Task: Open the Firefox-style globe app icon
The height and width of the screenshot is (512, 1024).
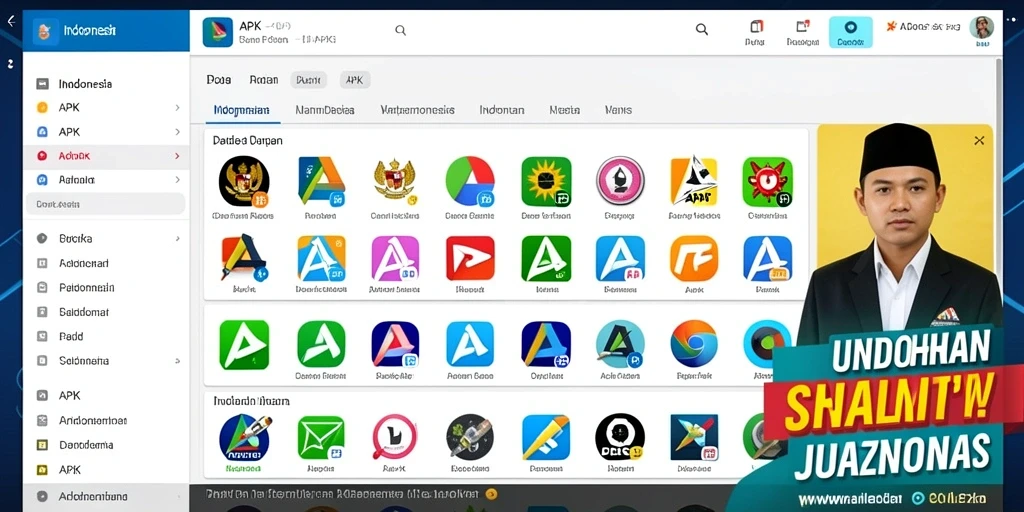Action: pos(694,344)
